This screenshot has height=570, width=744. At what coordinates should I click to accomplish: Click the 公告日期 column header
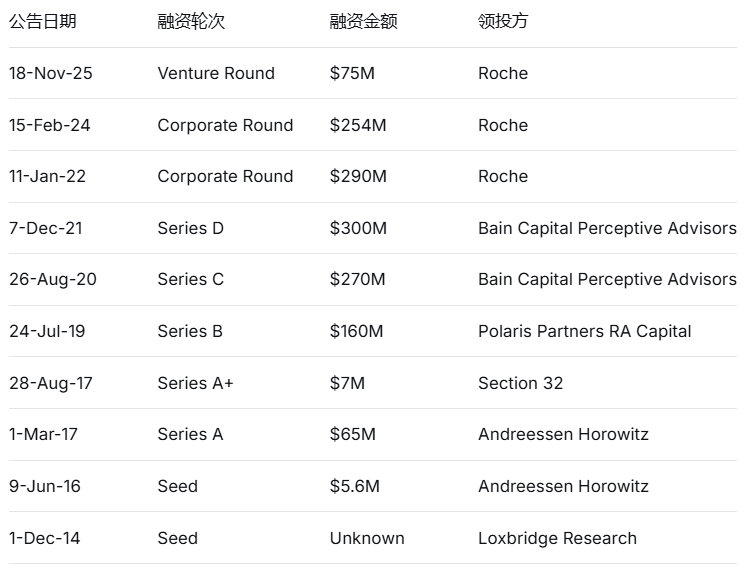tap(43, 21)
